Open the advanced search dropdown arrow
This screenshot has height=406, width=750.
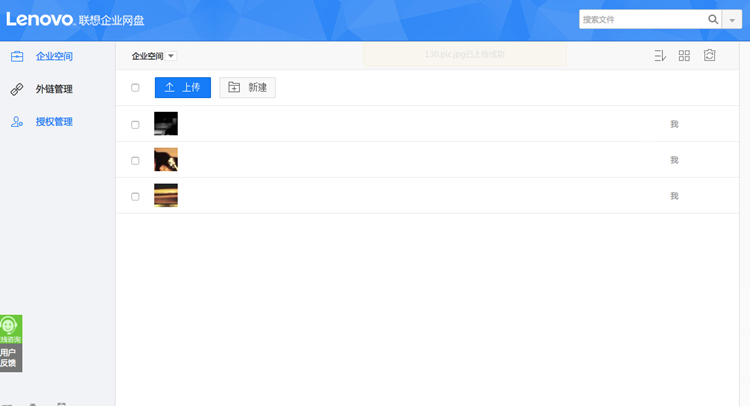732,20
